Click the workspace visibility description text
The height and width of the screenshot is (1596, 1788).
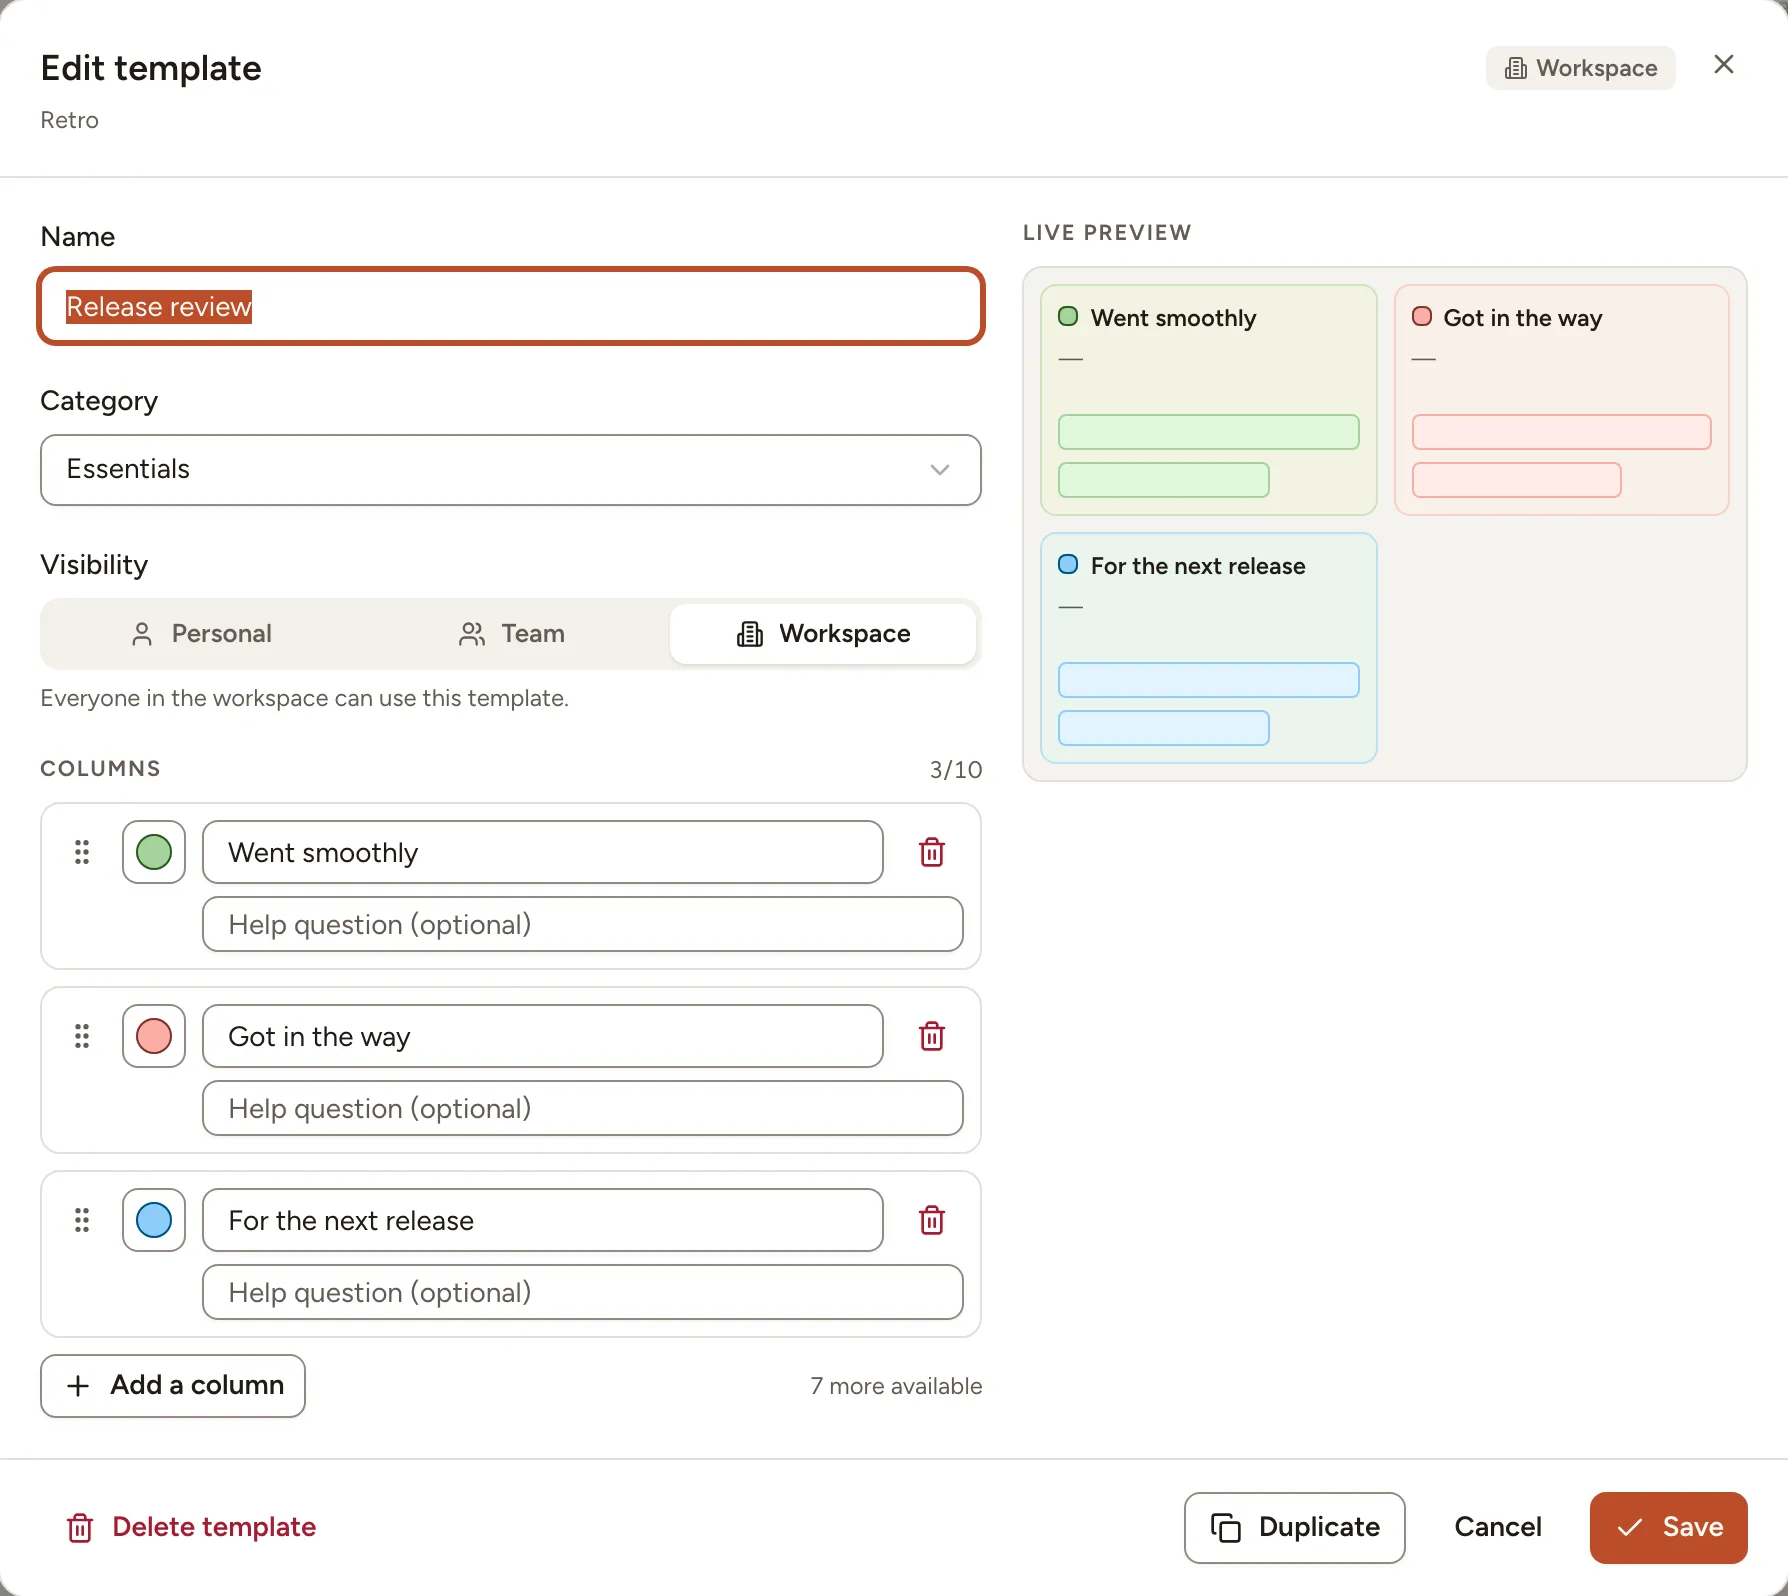304,698
